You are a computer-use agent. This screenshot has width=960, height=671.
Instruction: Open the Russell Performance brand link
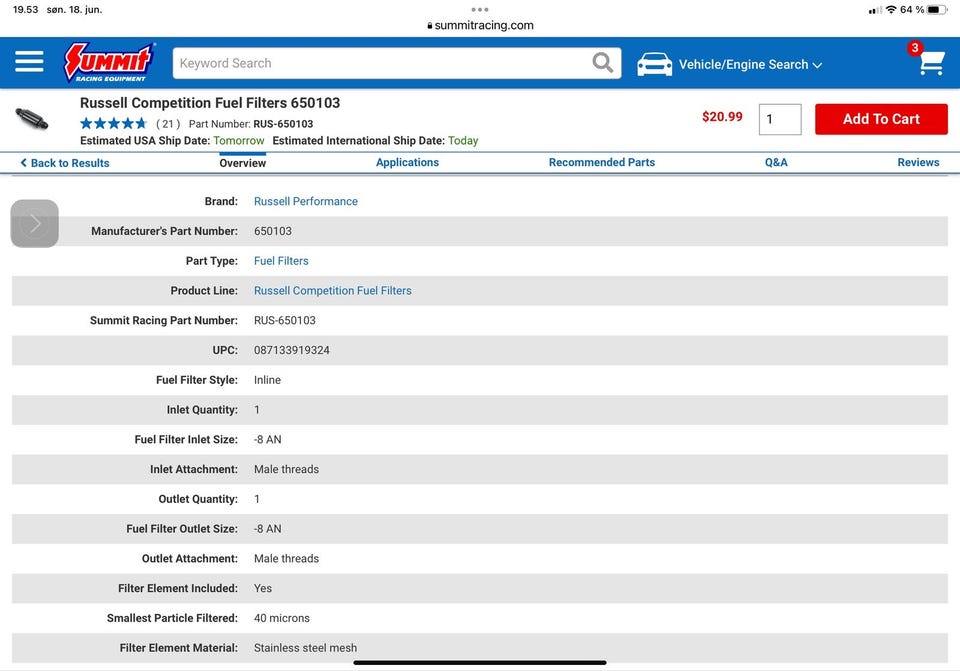point(305,201)
